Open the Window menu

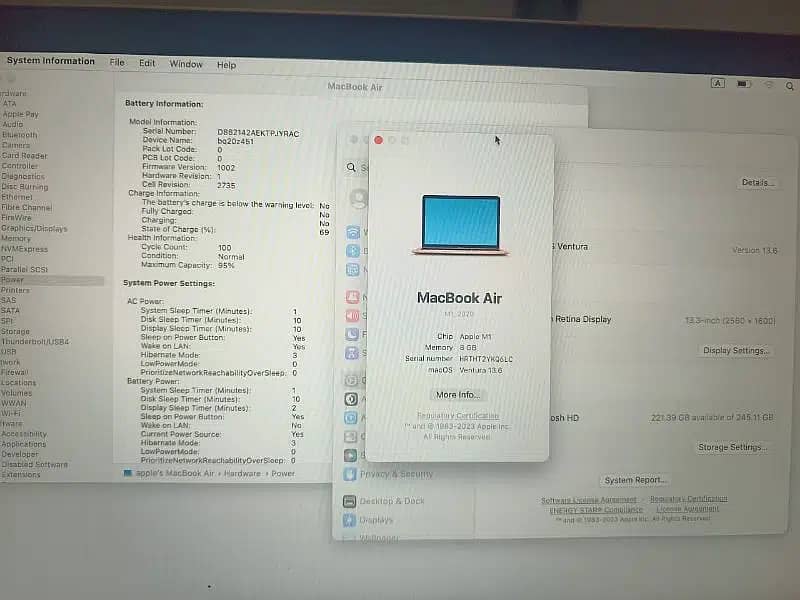click(186, 64)
